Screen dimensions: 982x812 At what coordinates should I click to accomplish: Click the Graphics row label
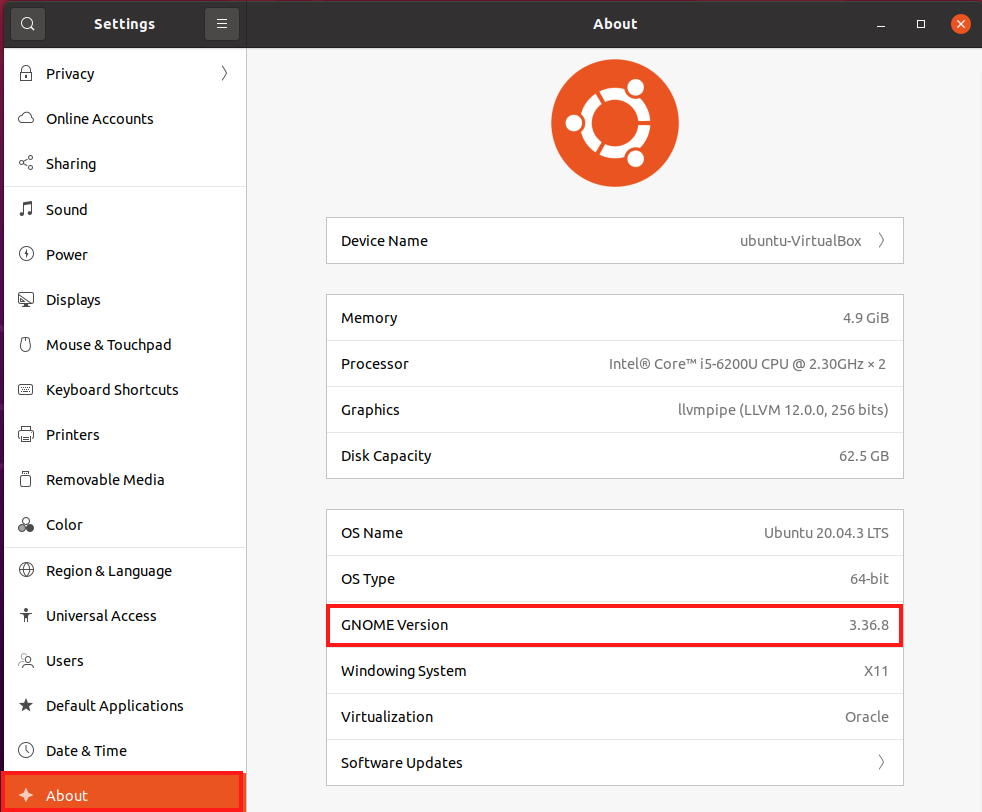(370, 410)
